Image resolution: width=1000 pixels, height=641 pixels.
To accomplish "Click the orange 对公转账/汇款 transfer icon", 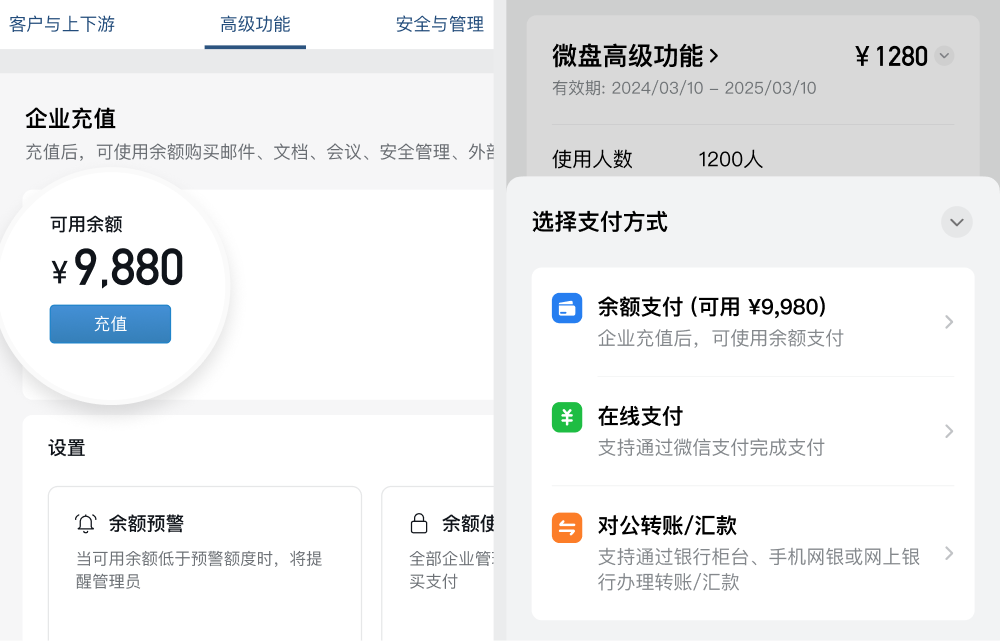I will (567, 527).
